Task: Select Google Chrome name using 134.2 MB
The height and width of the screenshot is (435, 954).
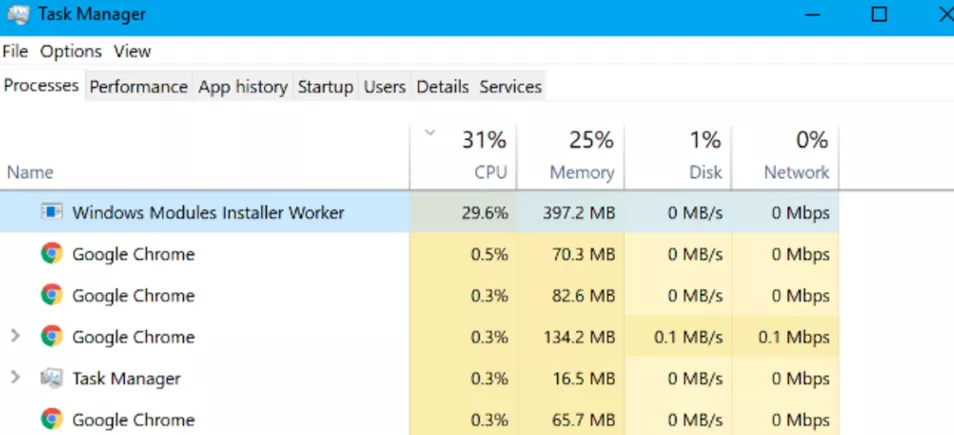Action: [133, 336]
